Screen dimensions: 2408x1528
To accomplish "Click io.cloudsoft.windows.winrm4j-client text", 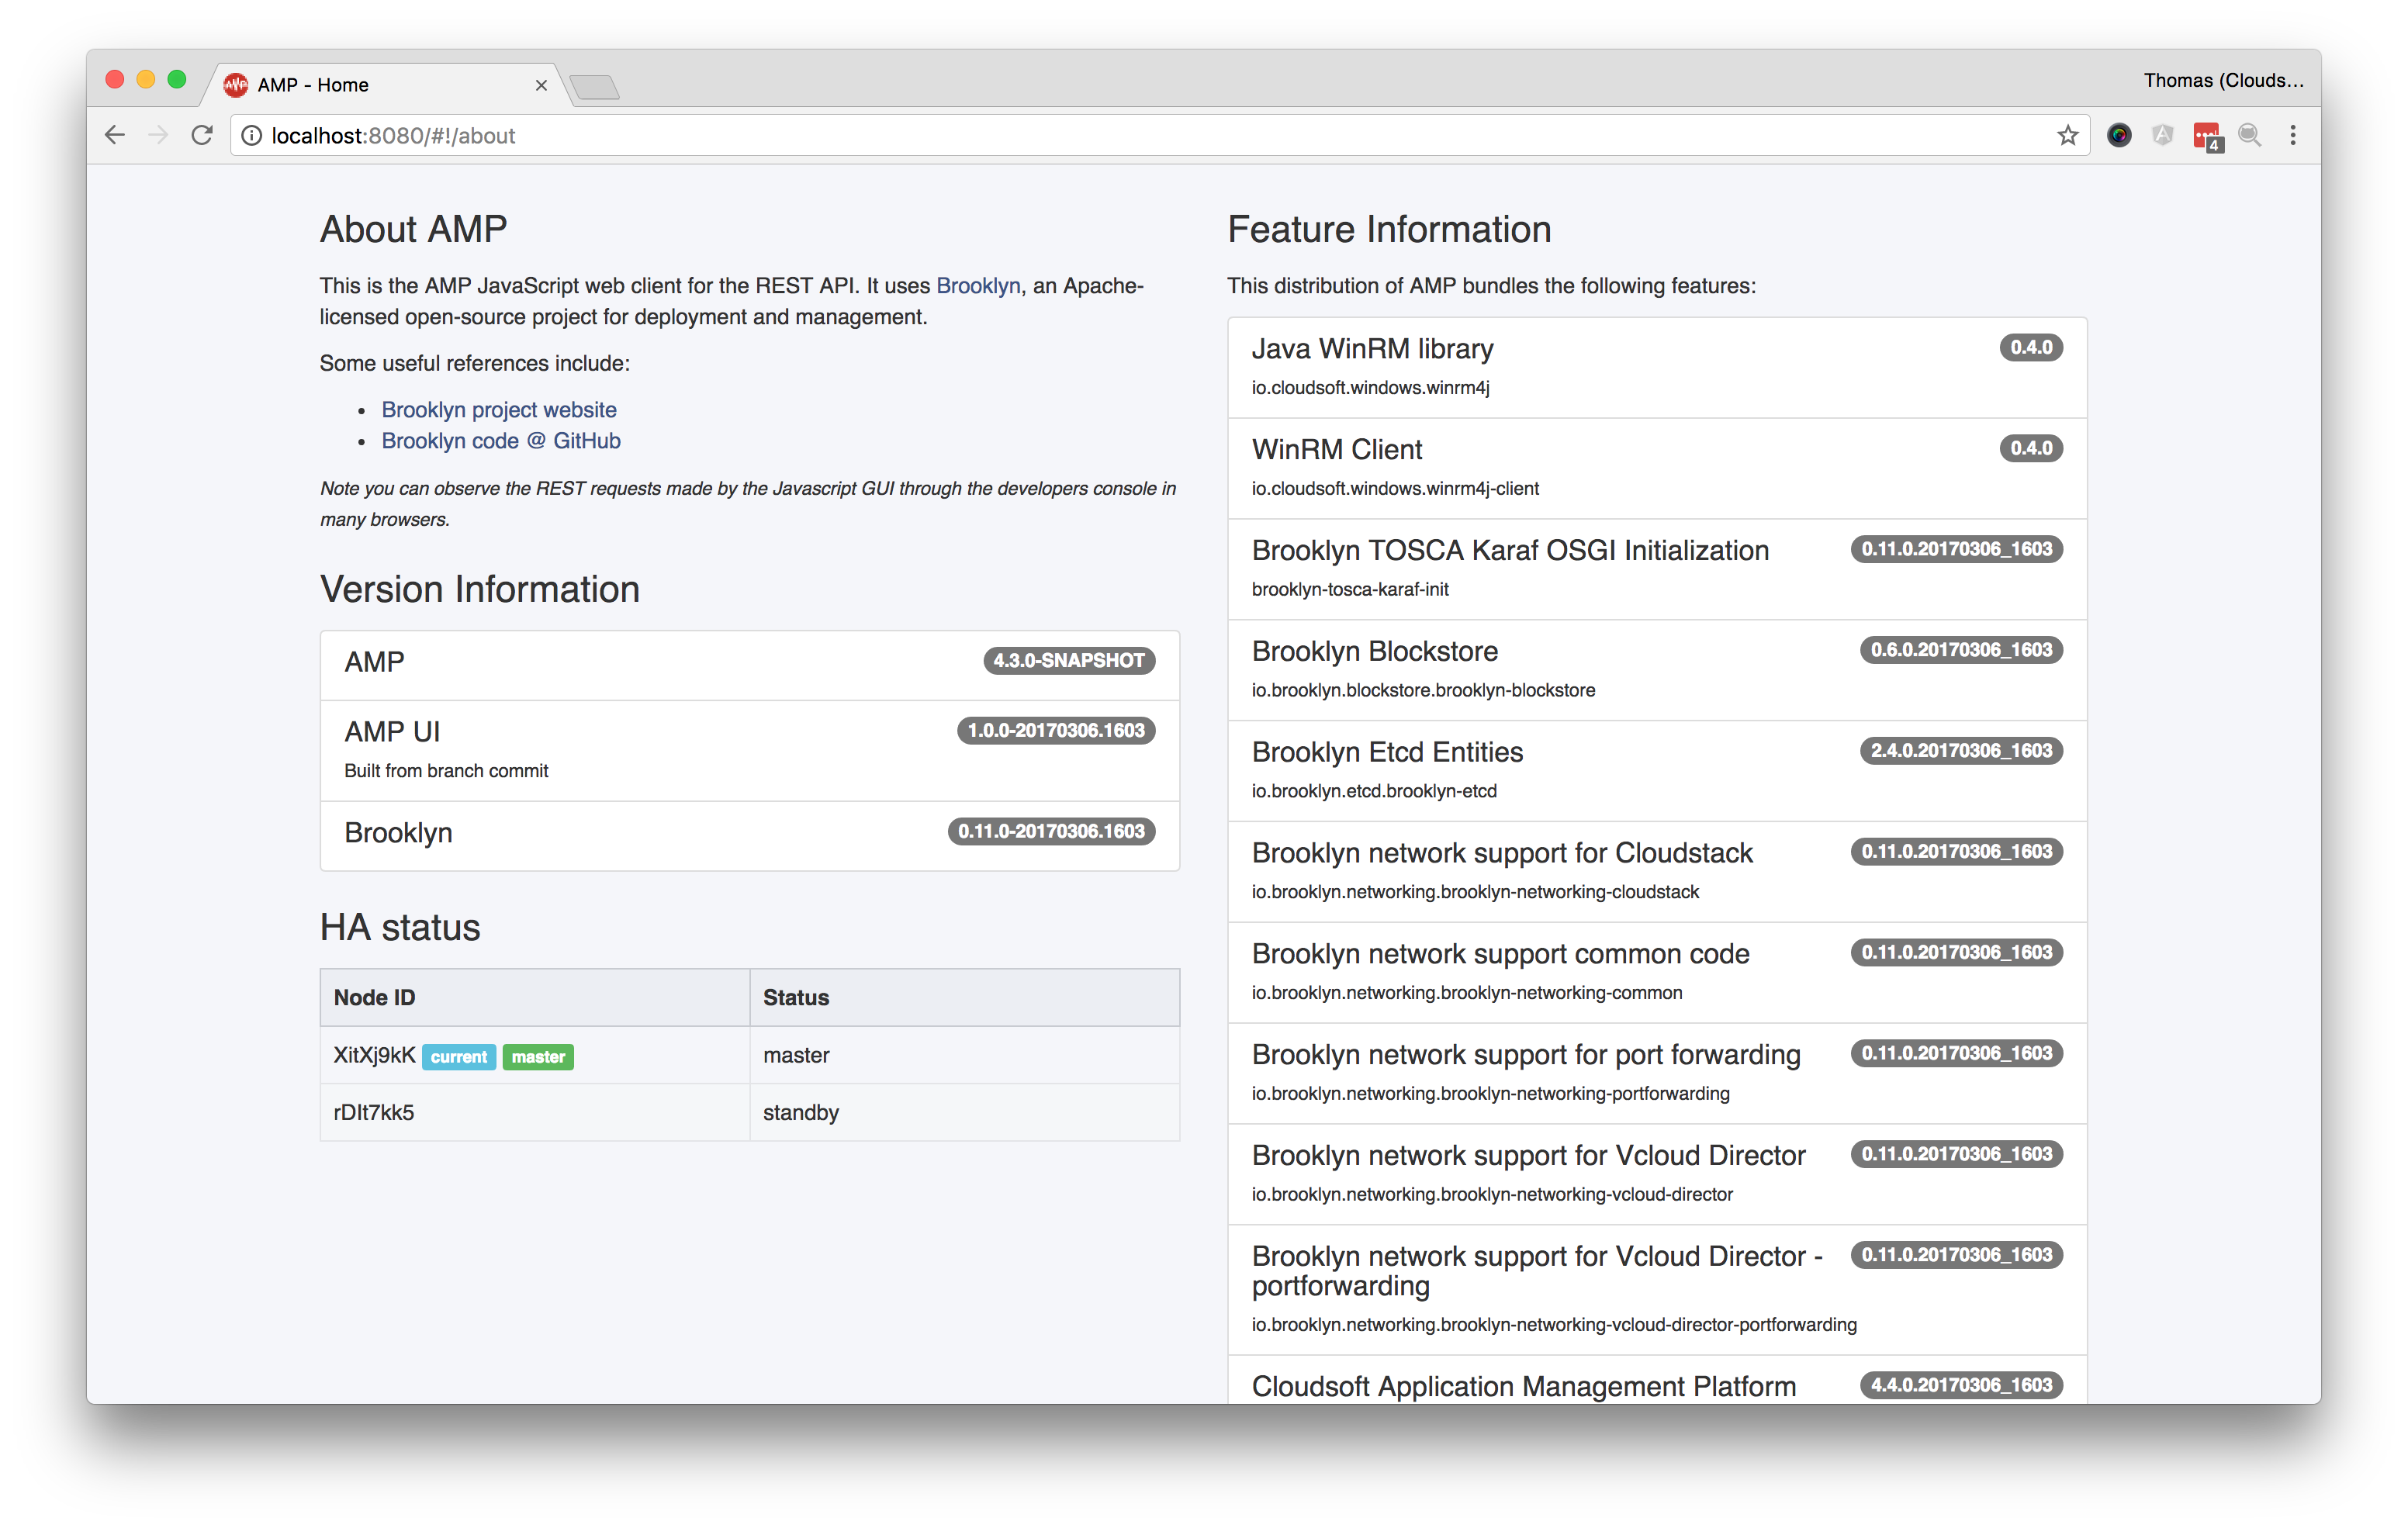I will [1395, 489].
